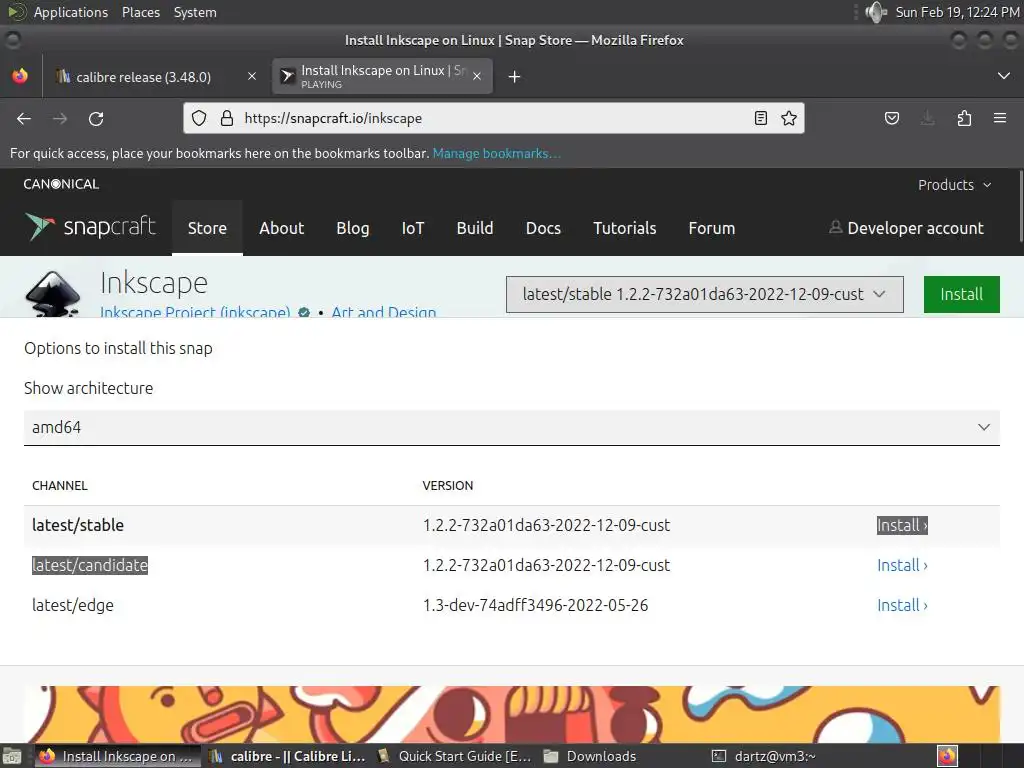Open the Docs nav item
1024x768 pixels.
pyautogui.click(x=543, y=228)
